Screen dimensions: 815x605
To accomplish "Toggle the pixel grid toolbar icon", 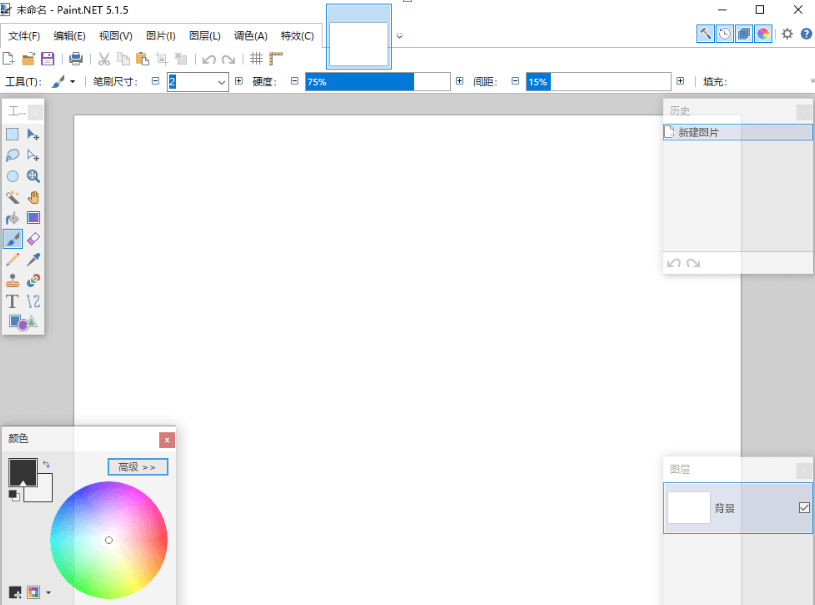I will point(257,58).
